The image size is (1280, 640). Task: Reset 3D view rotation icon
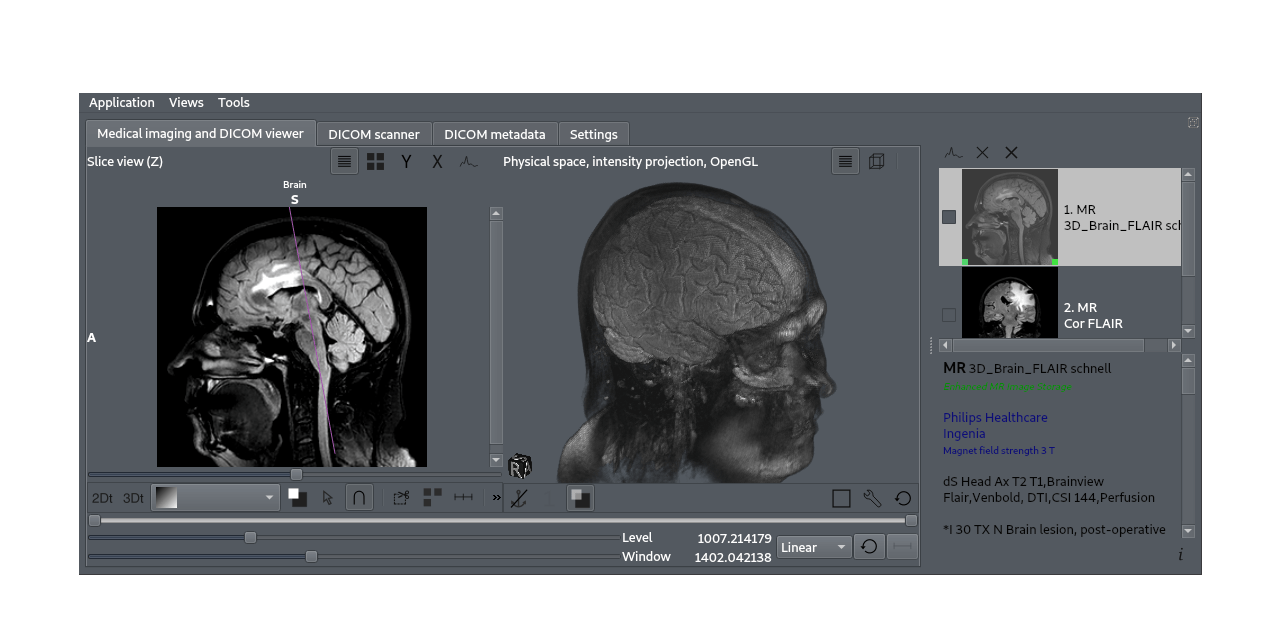pyautogui.click(x=903, y=498)
